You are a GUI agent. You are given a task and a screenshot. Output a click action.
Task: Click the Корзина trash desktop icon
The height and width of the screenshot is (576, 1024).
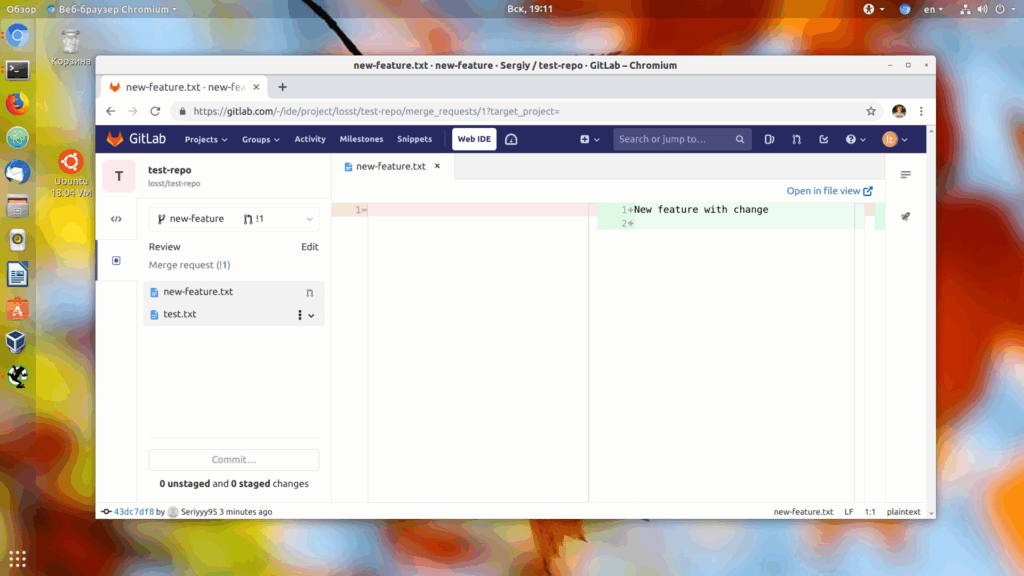pyautogui.click(x=71, y=48)
